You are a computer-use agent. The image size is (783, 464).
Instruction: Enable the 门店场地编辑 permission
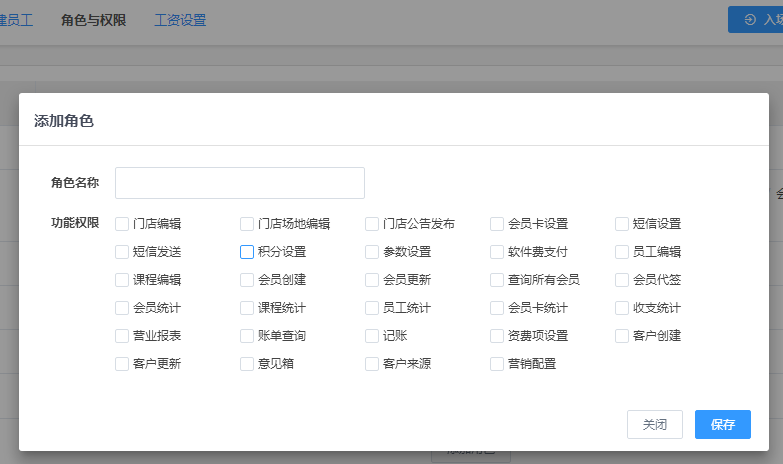point(247,224)
